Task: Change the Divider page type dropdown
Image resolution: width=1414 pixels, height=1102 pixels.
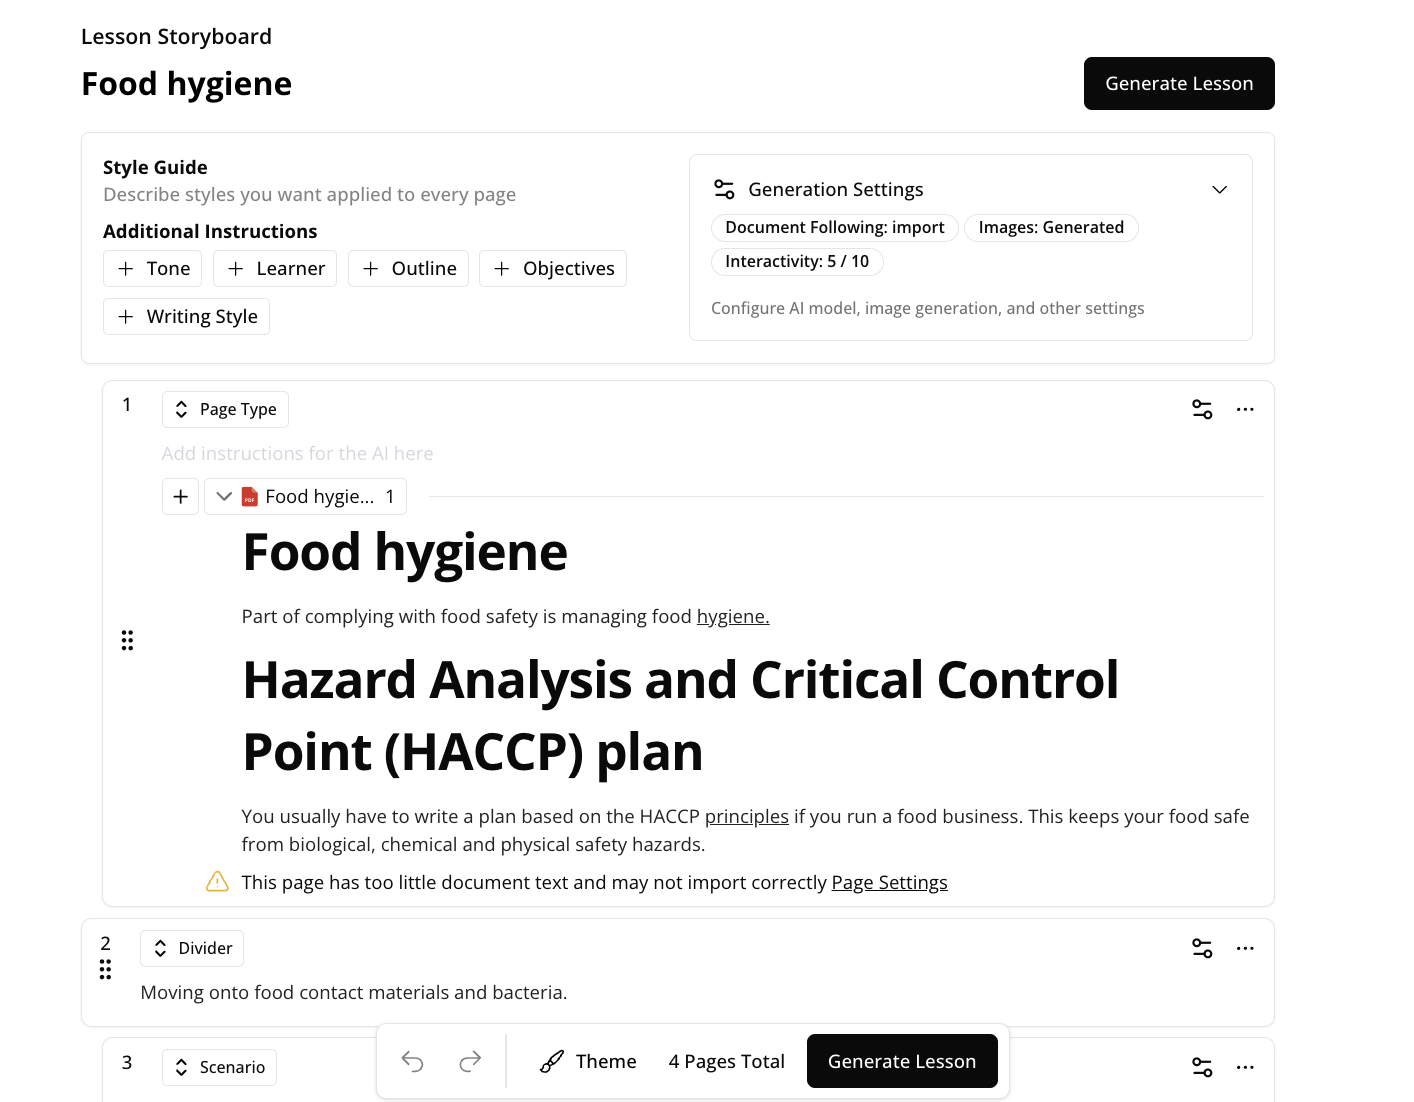Action: (192, 948)
